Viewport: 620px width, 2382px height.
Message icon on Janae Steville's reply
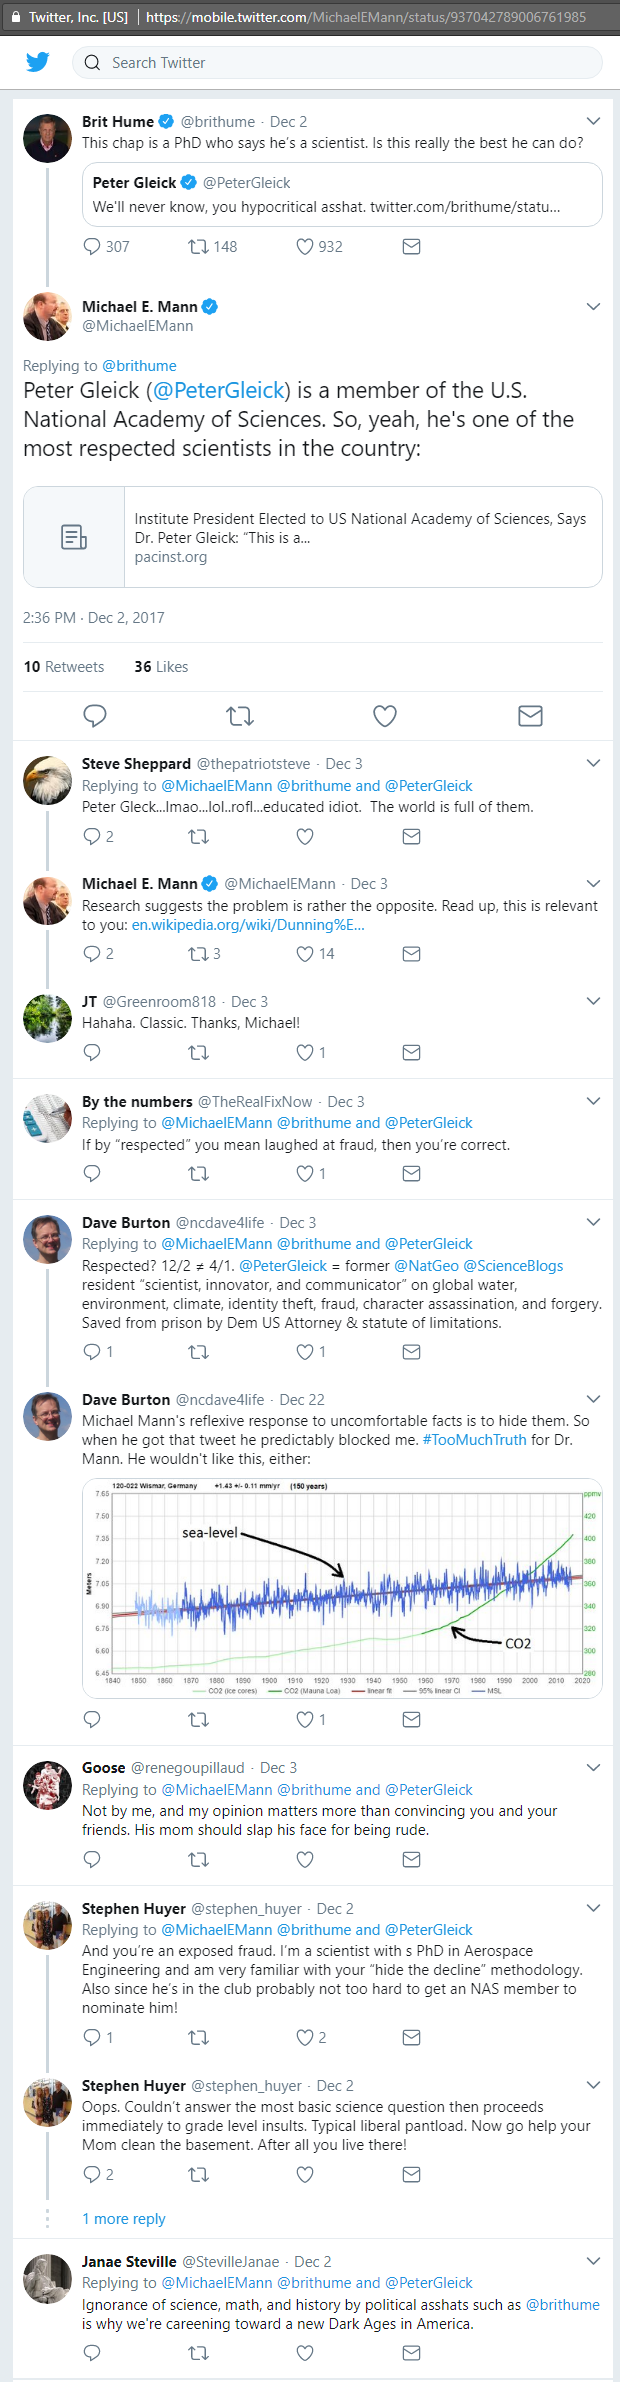coord(411,2353)
